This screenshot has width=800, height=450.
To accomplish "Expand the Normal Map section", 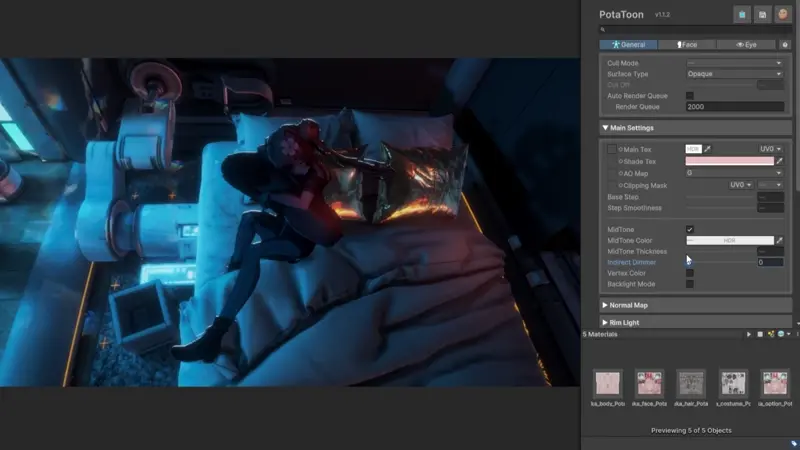I will [695, 305].
